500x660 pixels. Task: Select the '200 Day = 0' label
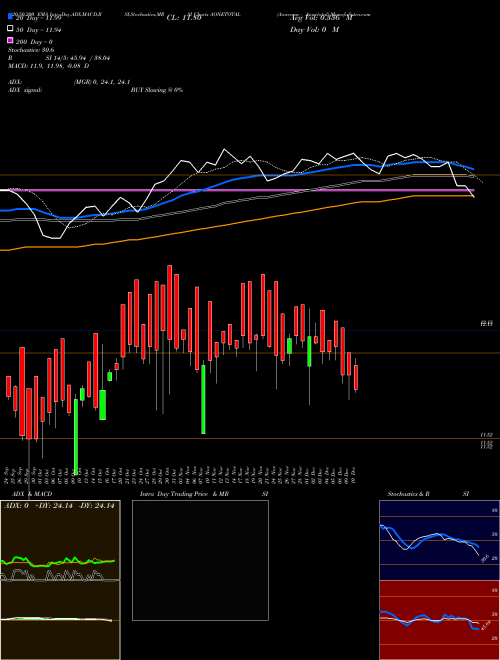[x=35, y=42]
